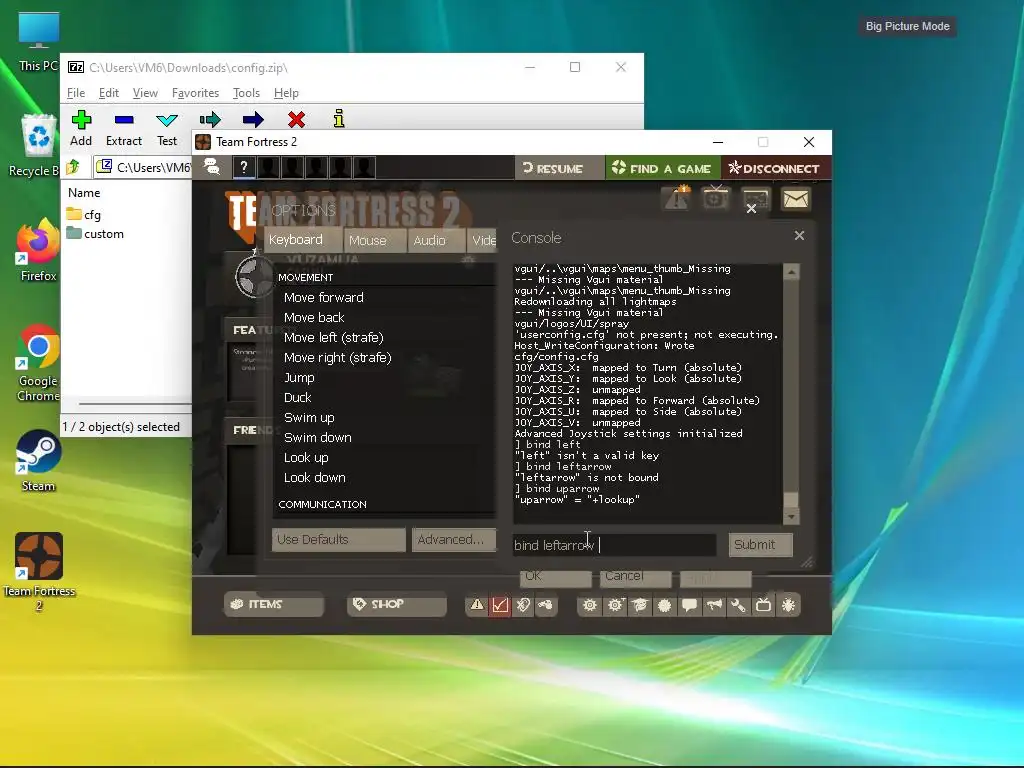The height and width of the screenshot is (768, 1024).
Task: Click the up-folder icon in 7-Zip
Action: [73, 167]
